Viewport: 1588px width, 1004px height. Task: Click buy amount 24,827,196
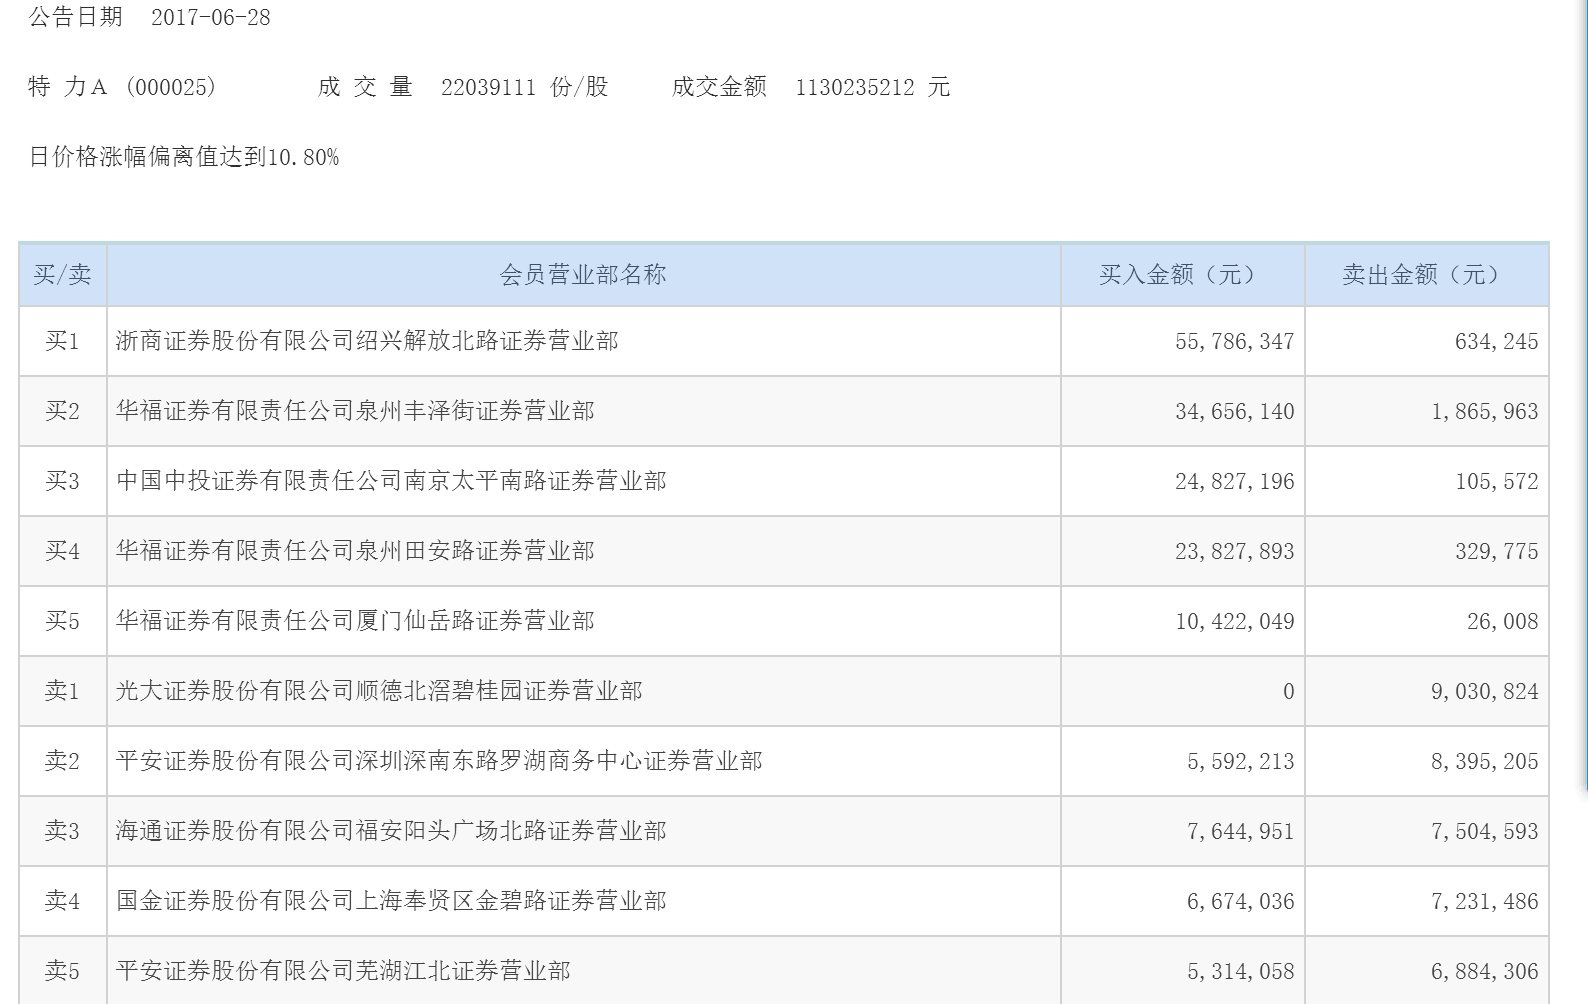coord(1235,482)
